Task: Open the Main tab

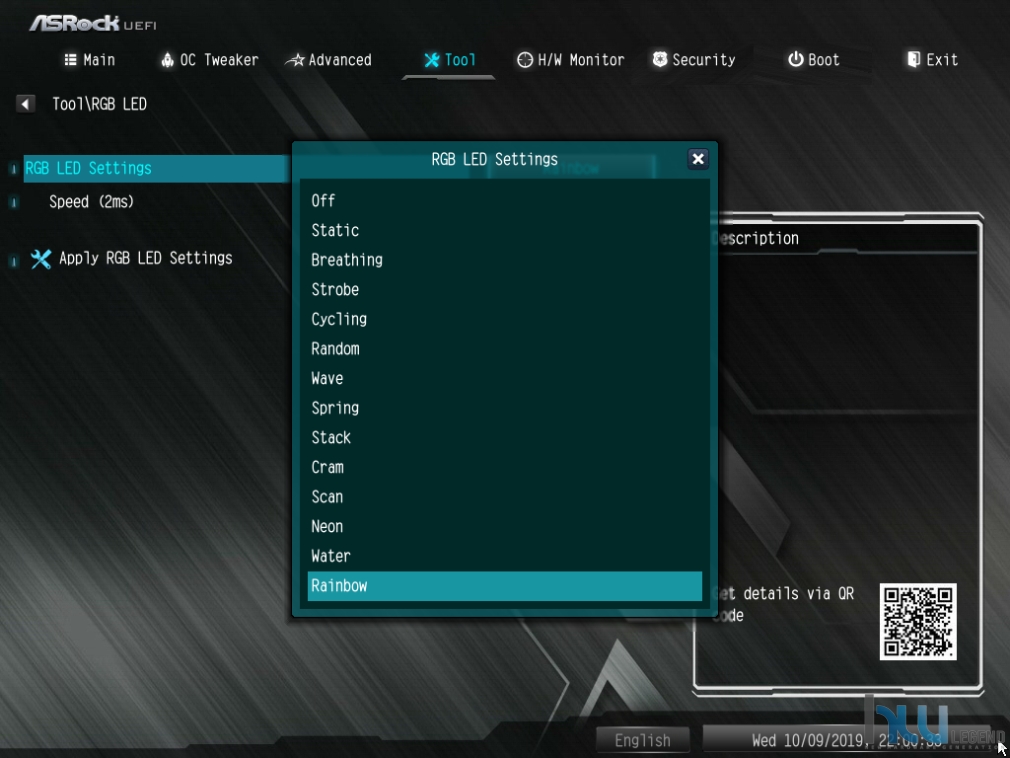Action: click(x=90, y=60)
